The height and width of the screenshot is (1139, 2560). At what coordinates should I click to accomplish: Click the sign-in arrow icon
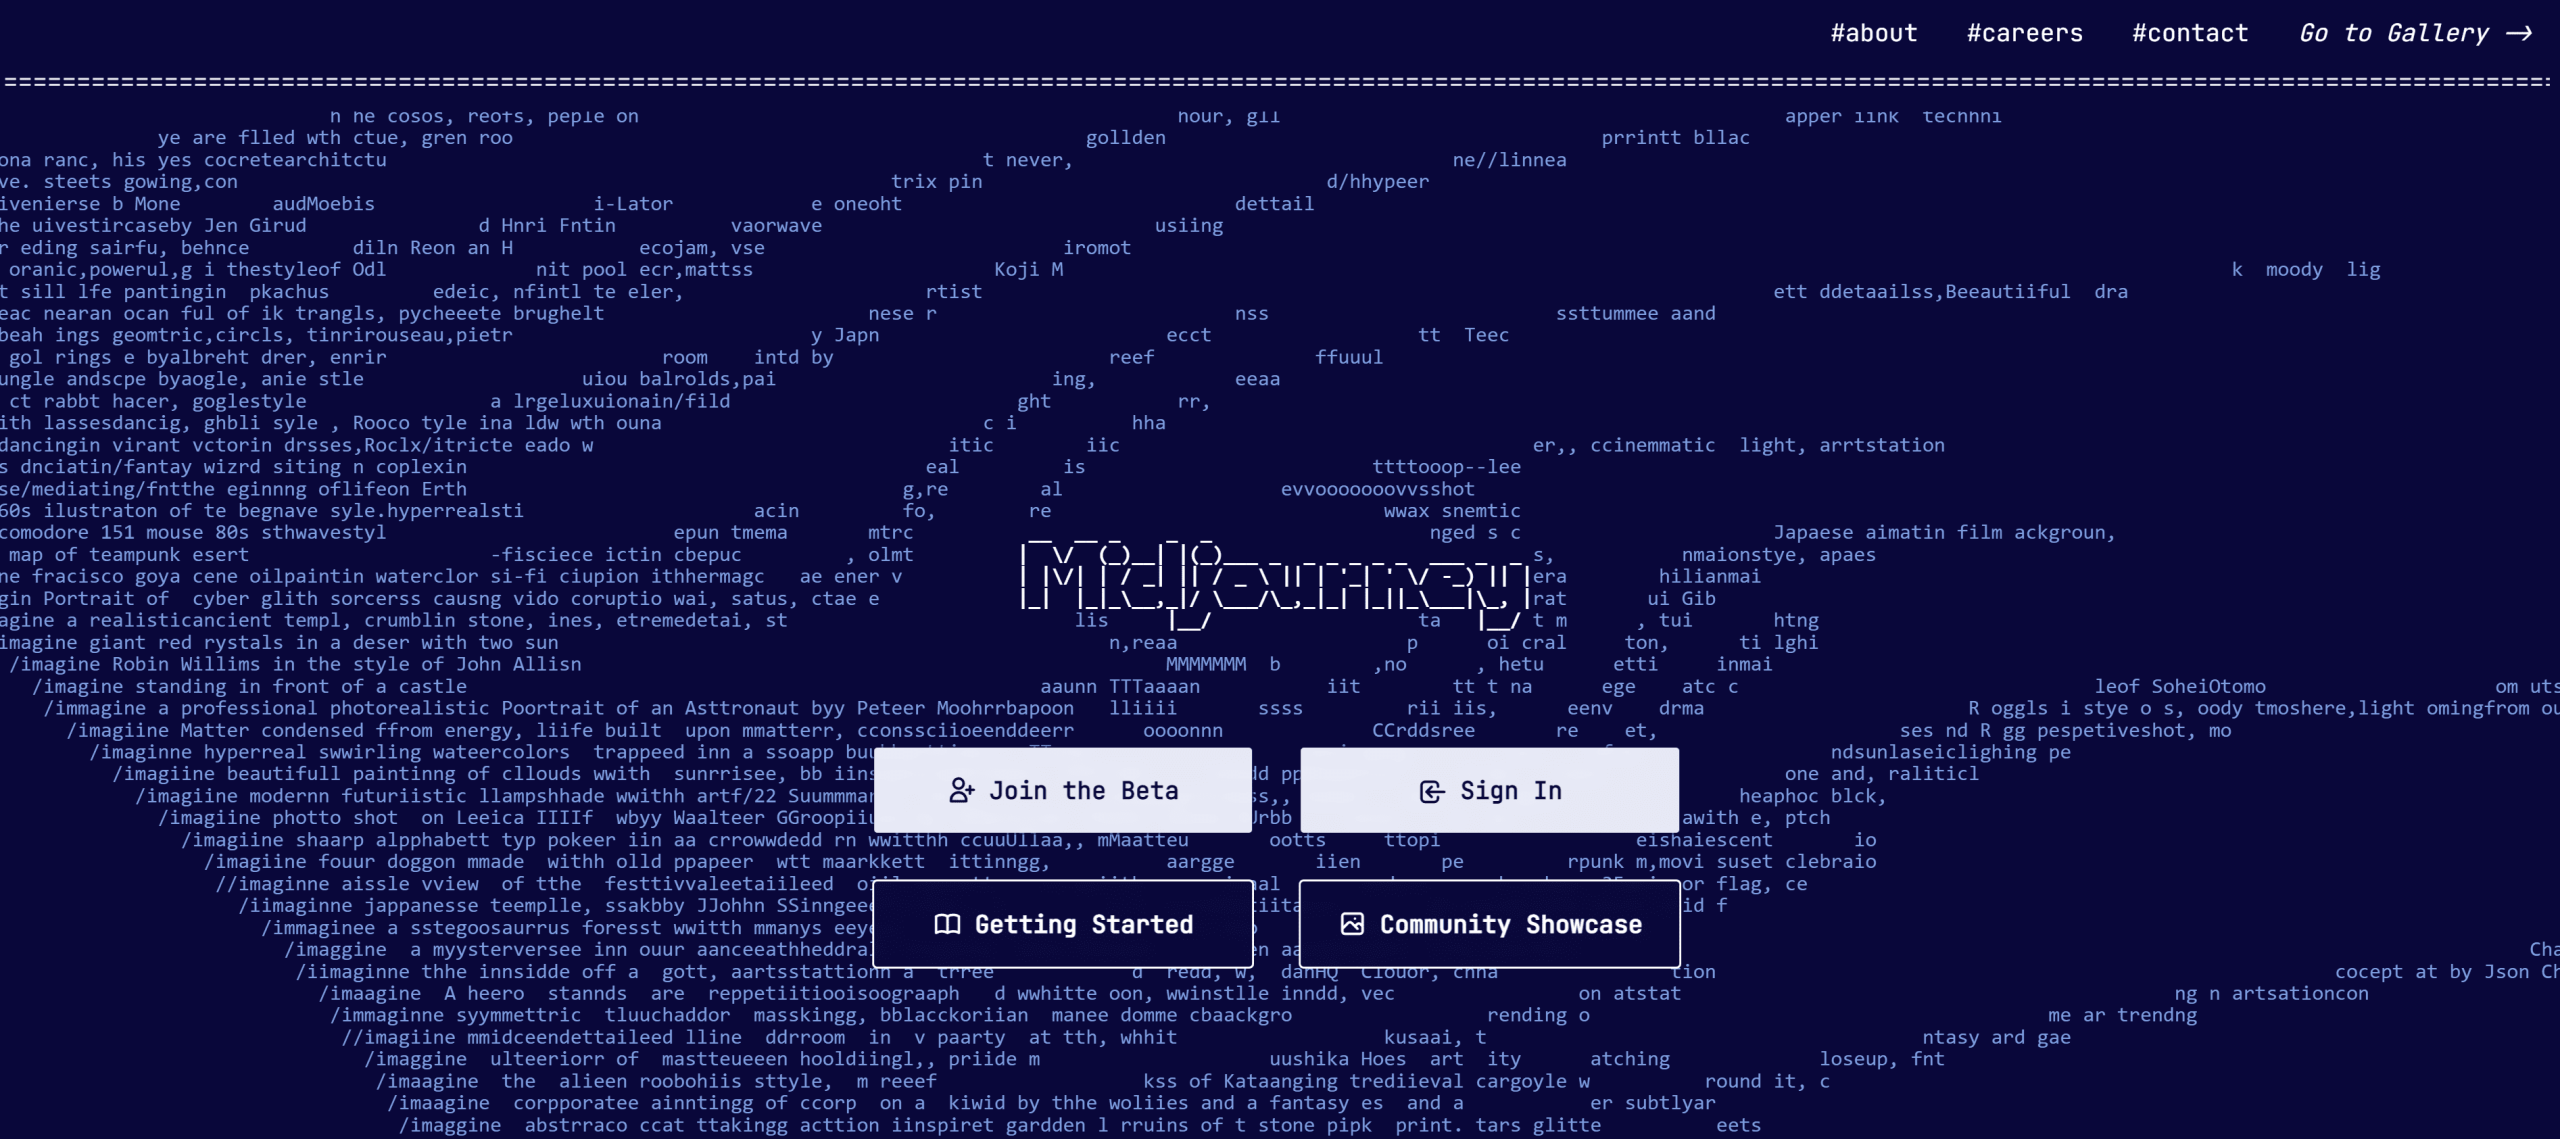click(1432, 792)
